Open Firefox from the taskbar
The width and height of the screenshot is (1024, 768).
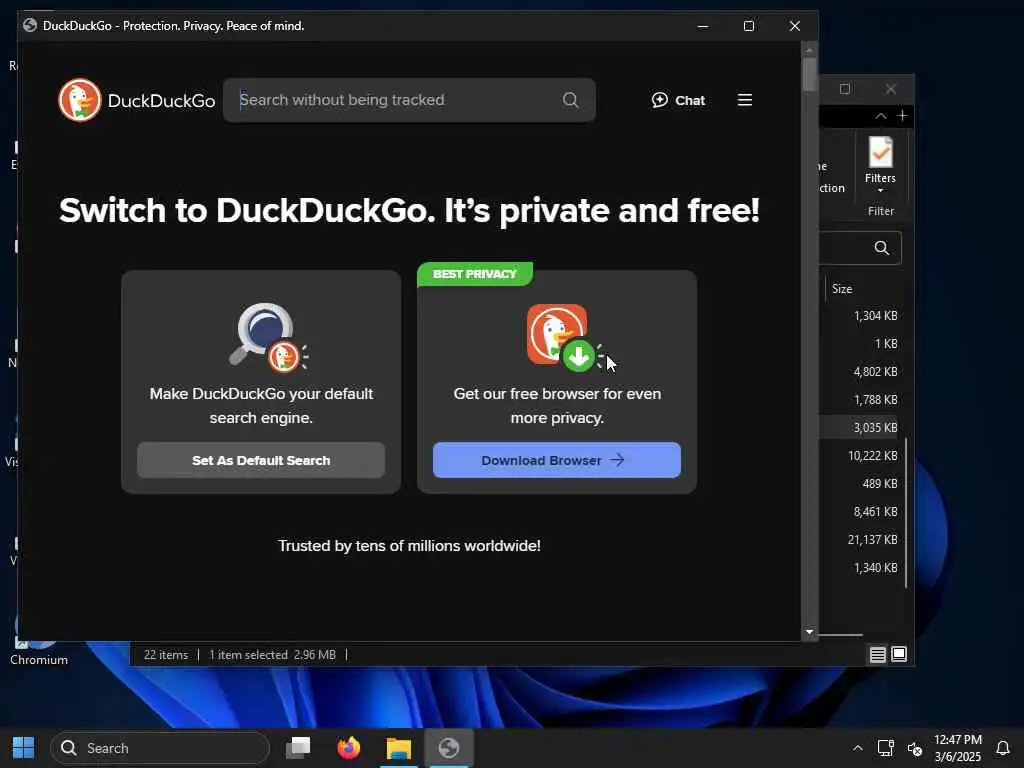[x=349, y=748]
